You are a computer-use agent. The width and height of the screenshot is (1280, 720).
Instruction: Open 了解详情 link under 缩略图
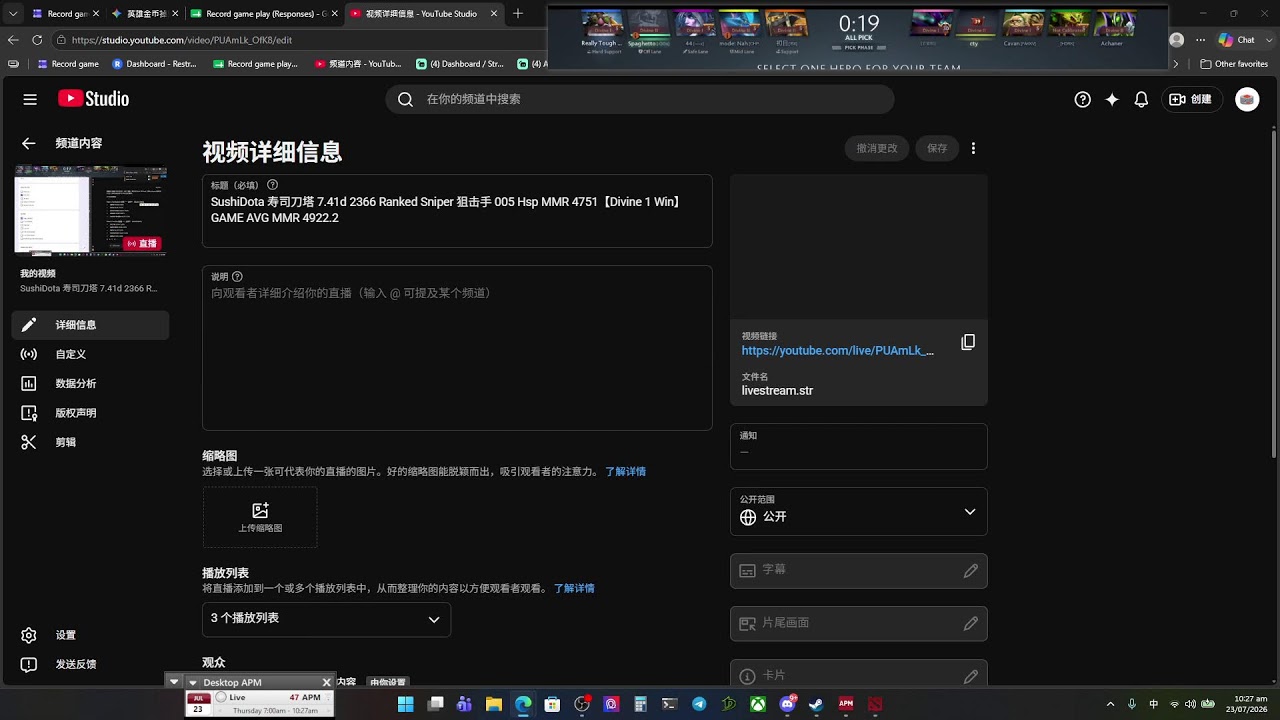[x=625, y=472]
